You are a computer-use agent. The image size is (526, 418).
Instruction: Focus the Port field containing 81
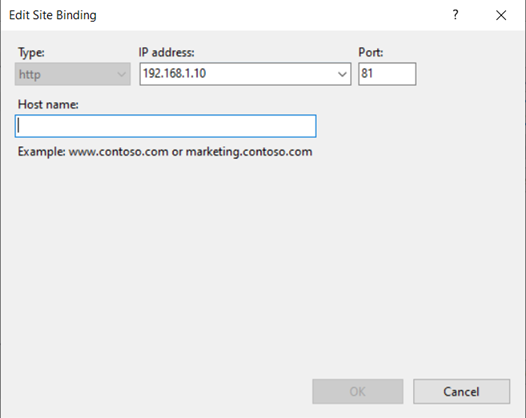point(387,74)
